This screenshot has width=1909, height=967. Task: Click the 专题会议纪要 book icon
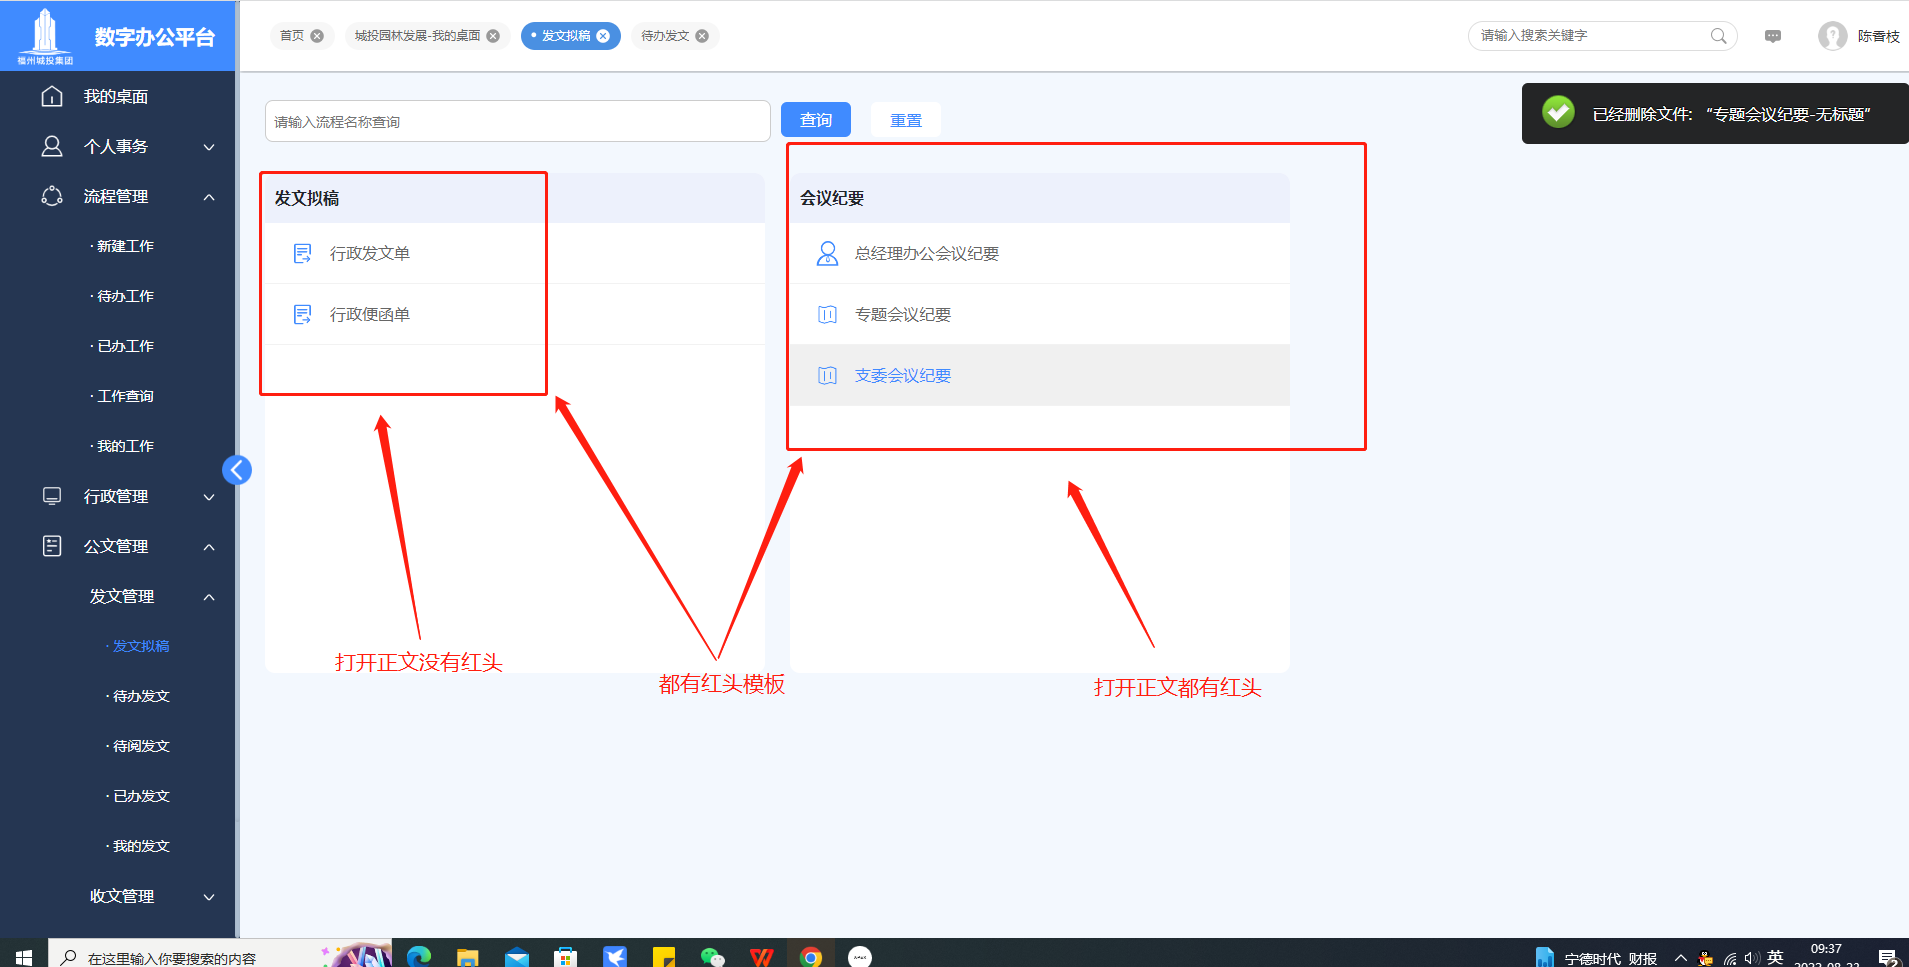point(827,314)
